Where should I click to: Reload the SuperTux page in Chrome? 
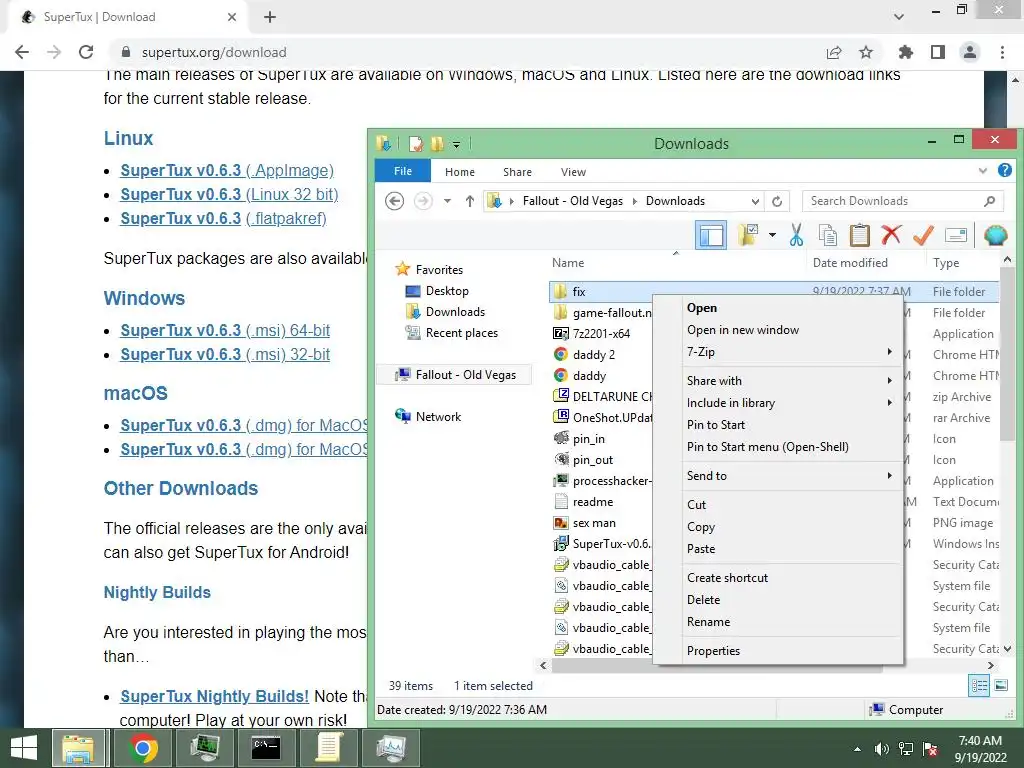86,52
